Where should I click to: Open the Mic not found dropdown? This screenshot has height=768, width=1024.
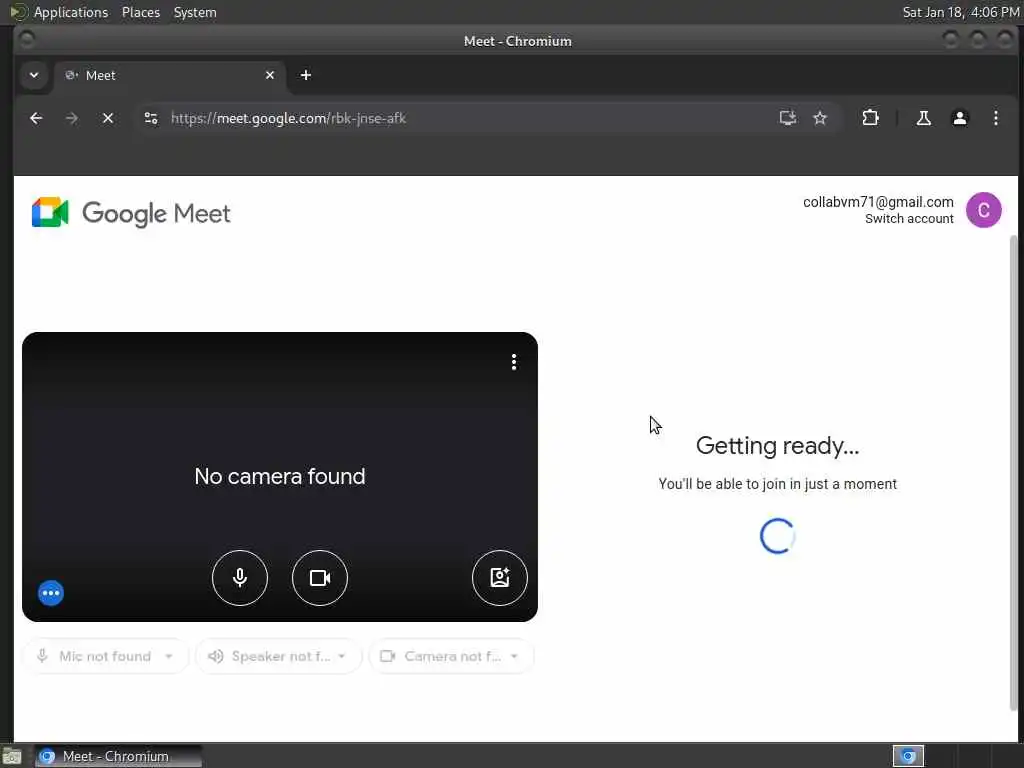click(x=106, y=656)
